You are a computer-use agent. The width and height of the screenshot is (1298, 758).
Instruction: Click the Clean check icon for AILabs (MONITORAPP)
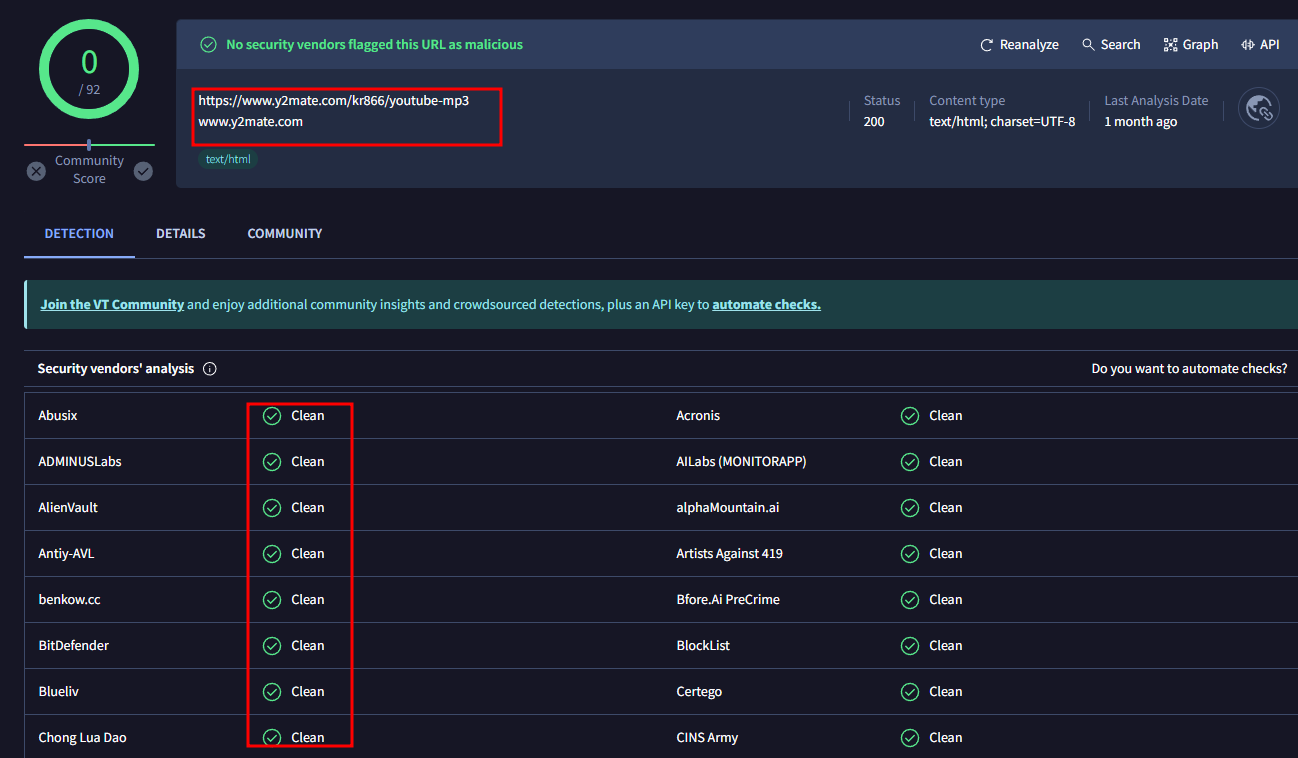click(x=910, y=462)
